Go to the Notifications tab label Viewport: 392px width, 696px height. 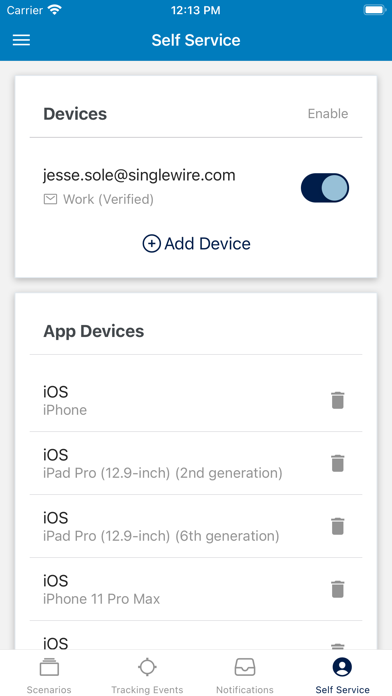(245, 690)
